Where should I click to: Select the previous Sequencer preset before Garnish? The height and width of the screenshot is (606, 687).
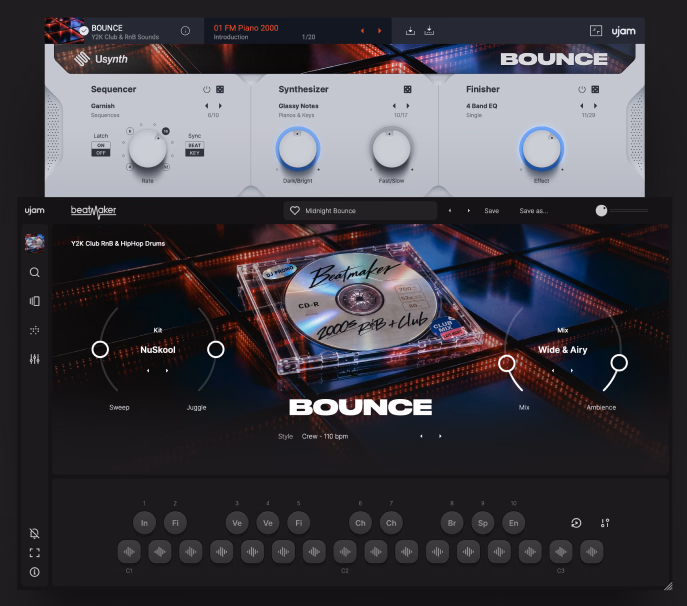(x=207, y=106)
